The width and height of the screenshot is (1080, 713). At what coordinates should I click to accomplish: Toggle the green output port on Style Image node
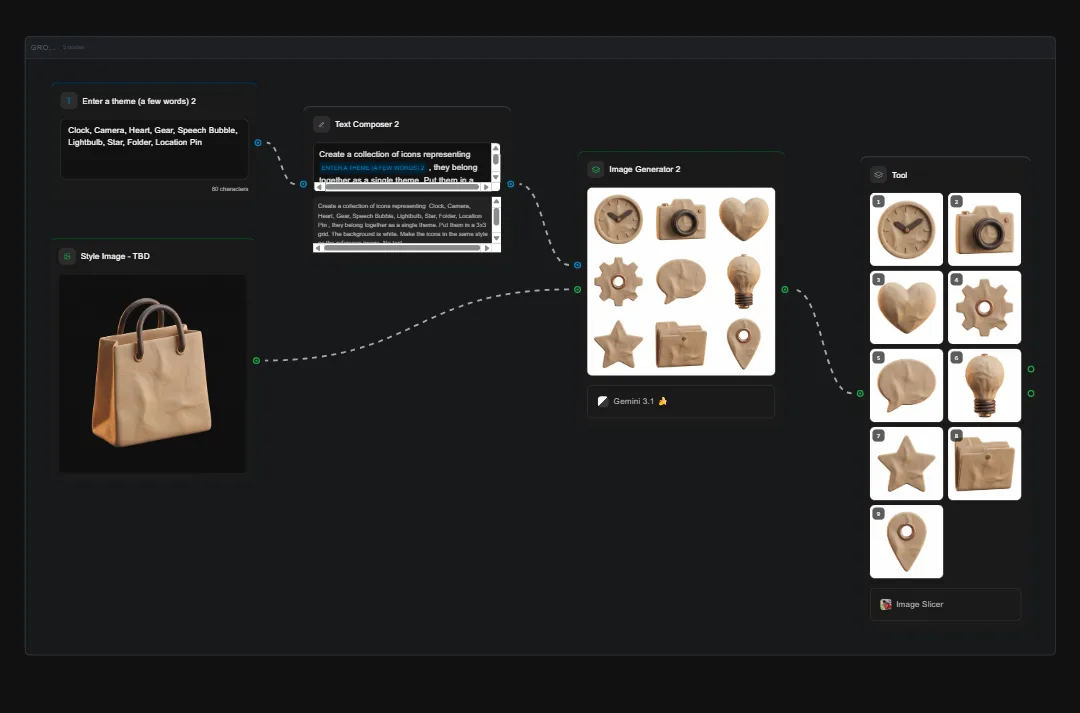point(258,359)
